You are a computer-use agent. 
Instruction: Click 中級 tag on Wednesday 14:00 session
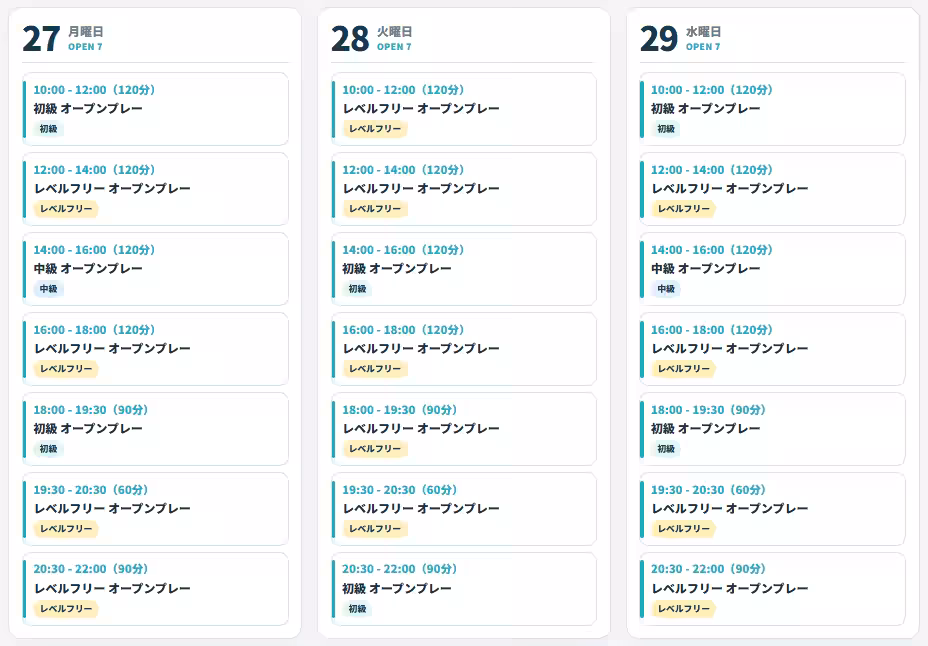point(666,289)
